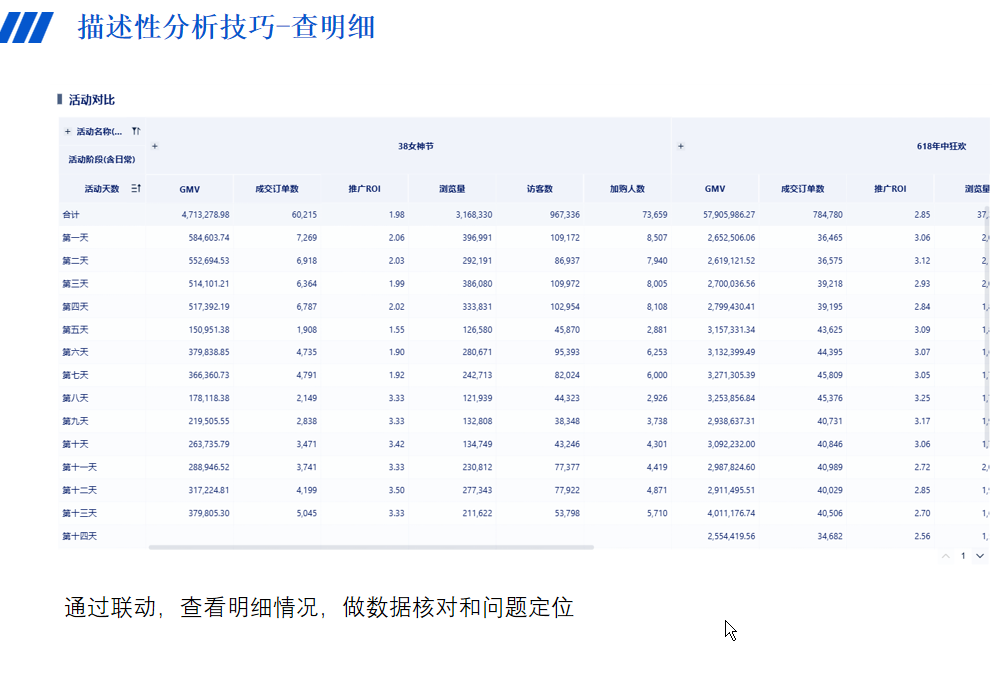The width and height of the screenshot is (999, 683).
Task: Select the 第七天 row label
Action: tap(75, 375)
